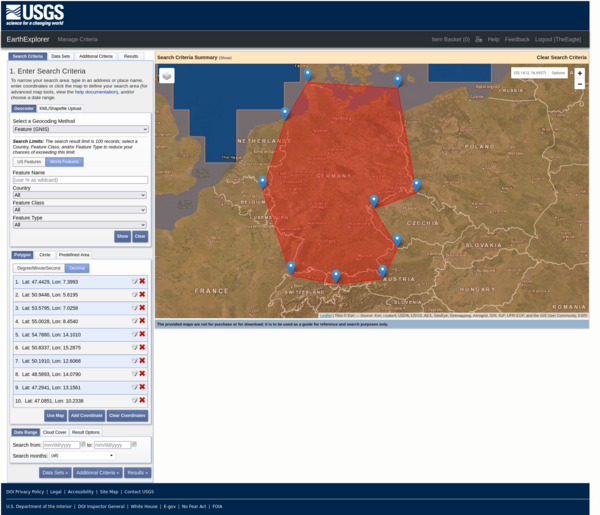Screen dimensions: 600x515
Task: Zoom out on the map
Action: (579, 85)
